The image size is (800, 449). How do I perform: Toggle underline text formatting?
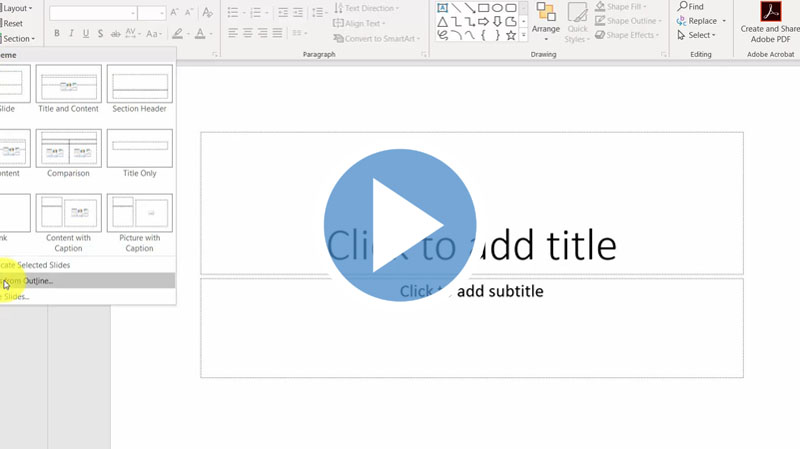click(86, 33)
